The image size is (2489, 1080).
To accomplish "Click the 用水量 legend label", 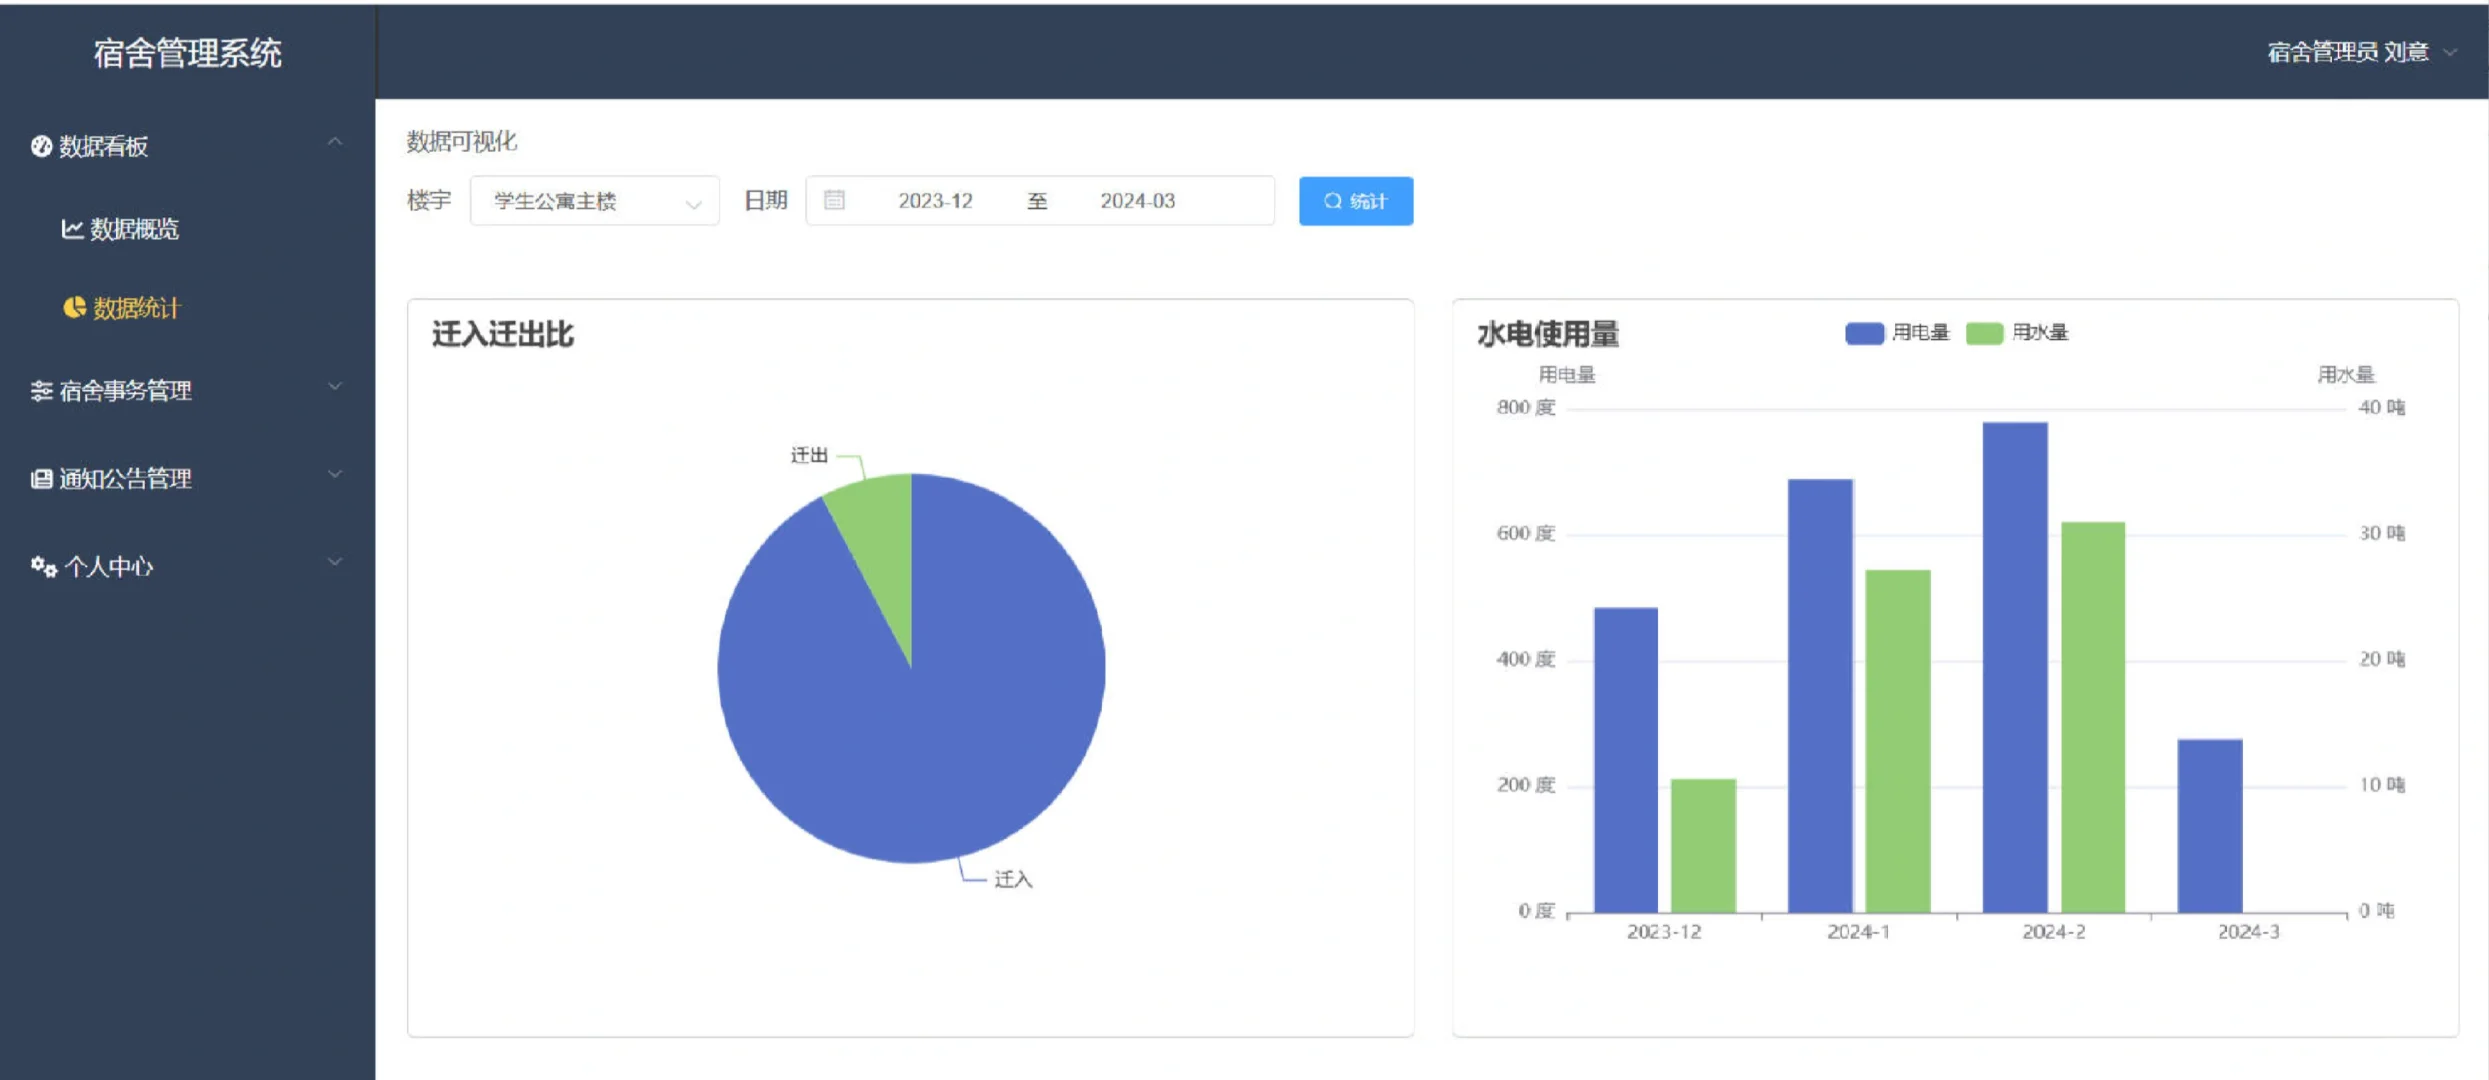I will point(2040,333).
